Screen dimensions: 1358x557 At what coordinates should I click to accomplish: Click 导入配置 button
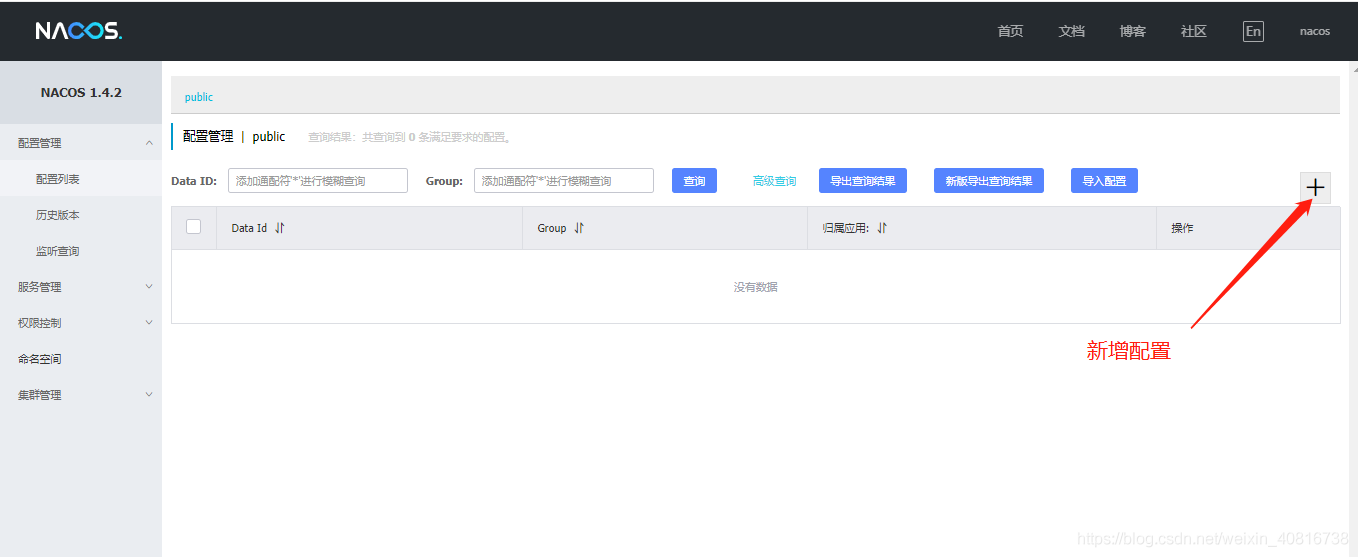(1104, 181)
